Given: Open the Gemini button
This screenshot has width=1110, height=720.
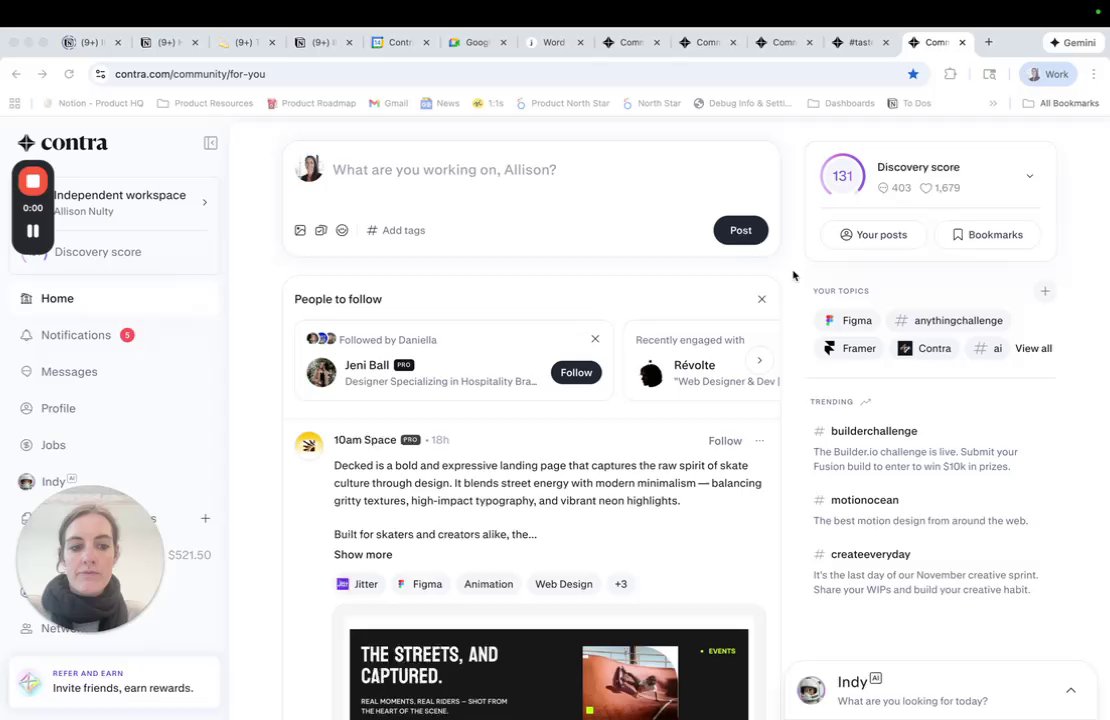Looking at the screenshot, I should click(1072, 42).
